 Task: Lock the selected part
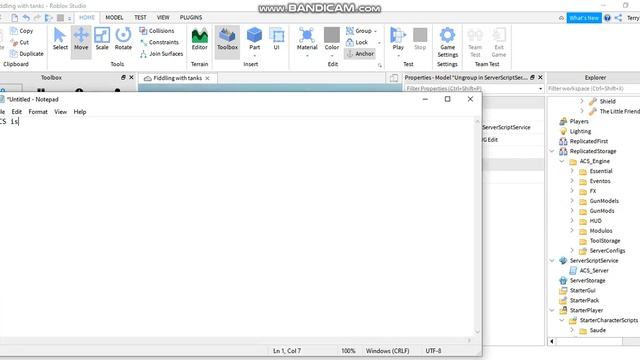pos(357,42)
